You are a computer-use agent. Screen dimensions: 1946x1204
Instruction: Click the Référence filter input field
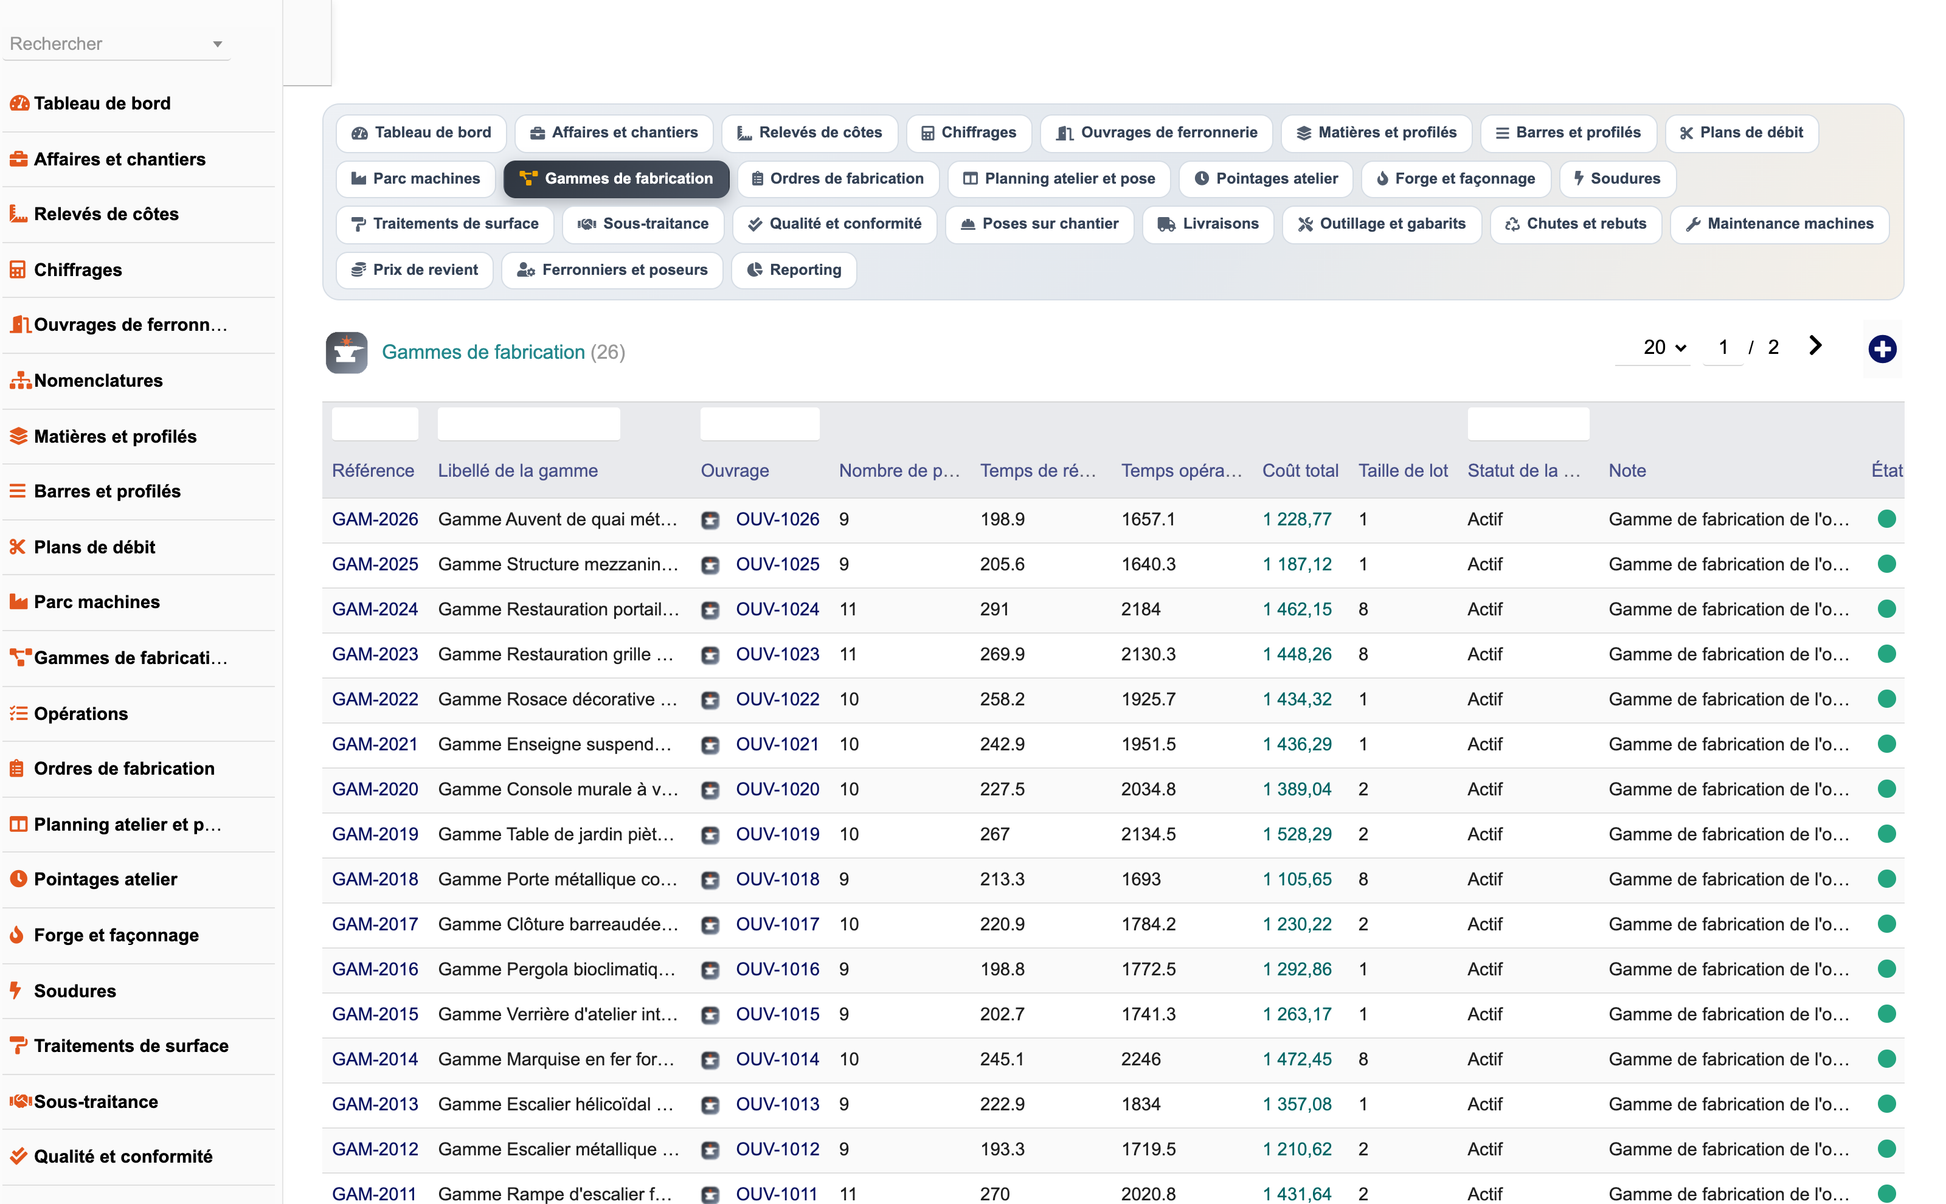point(375,424)
